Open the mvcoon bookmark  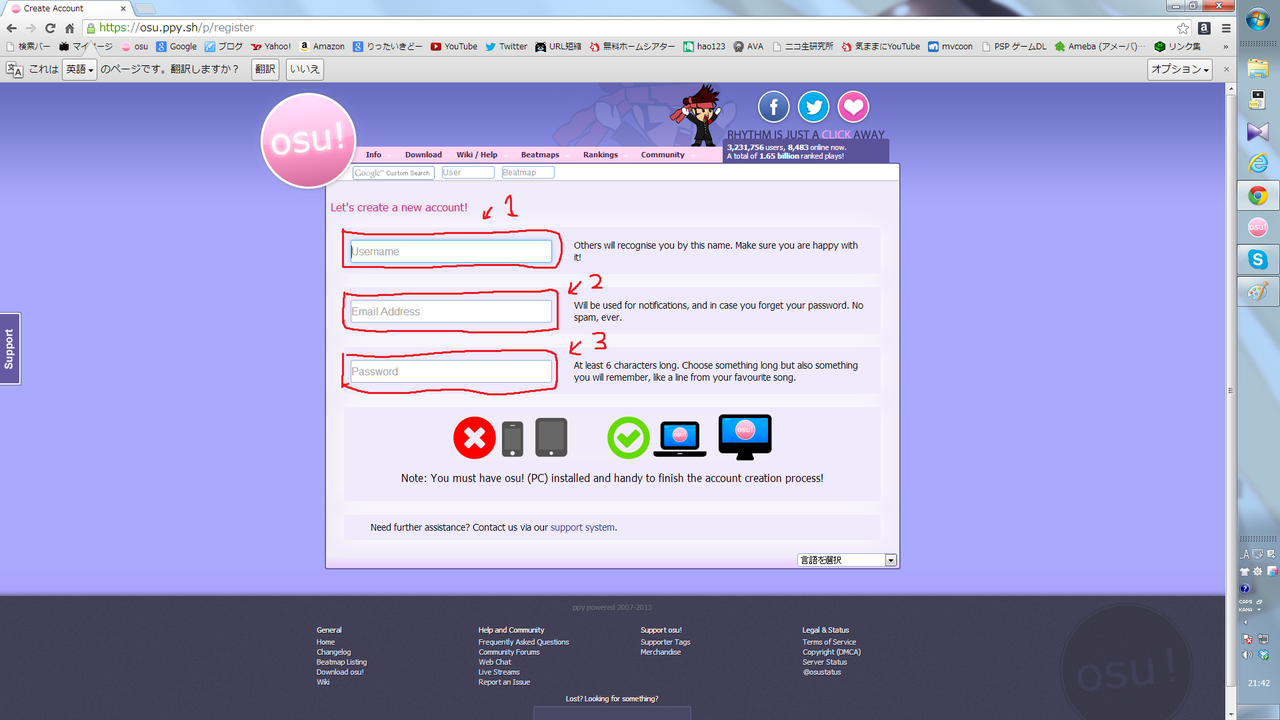pos(950,46)
